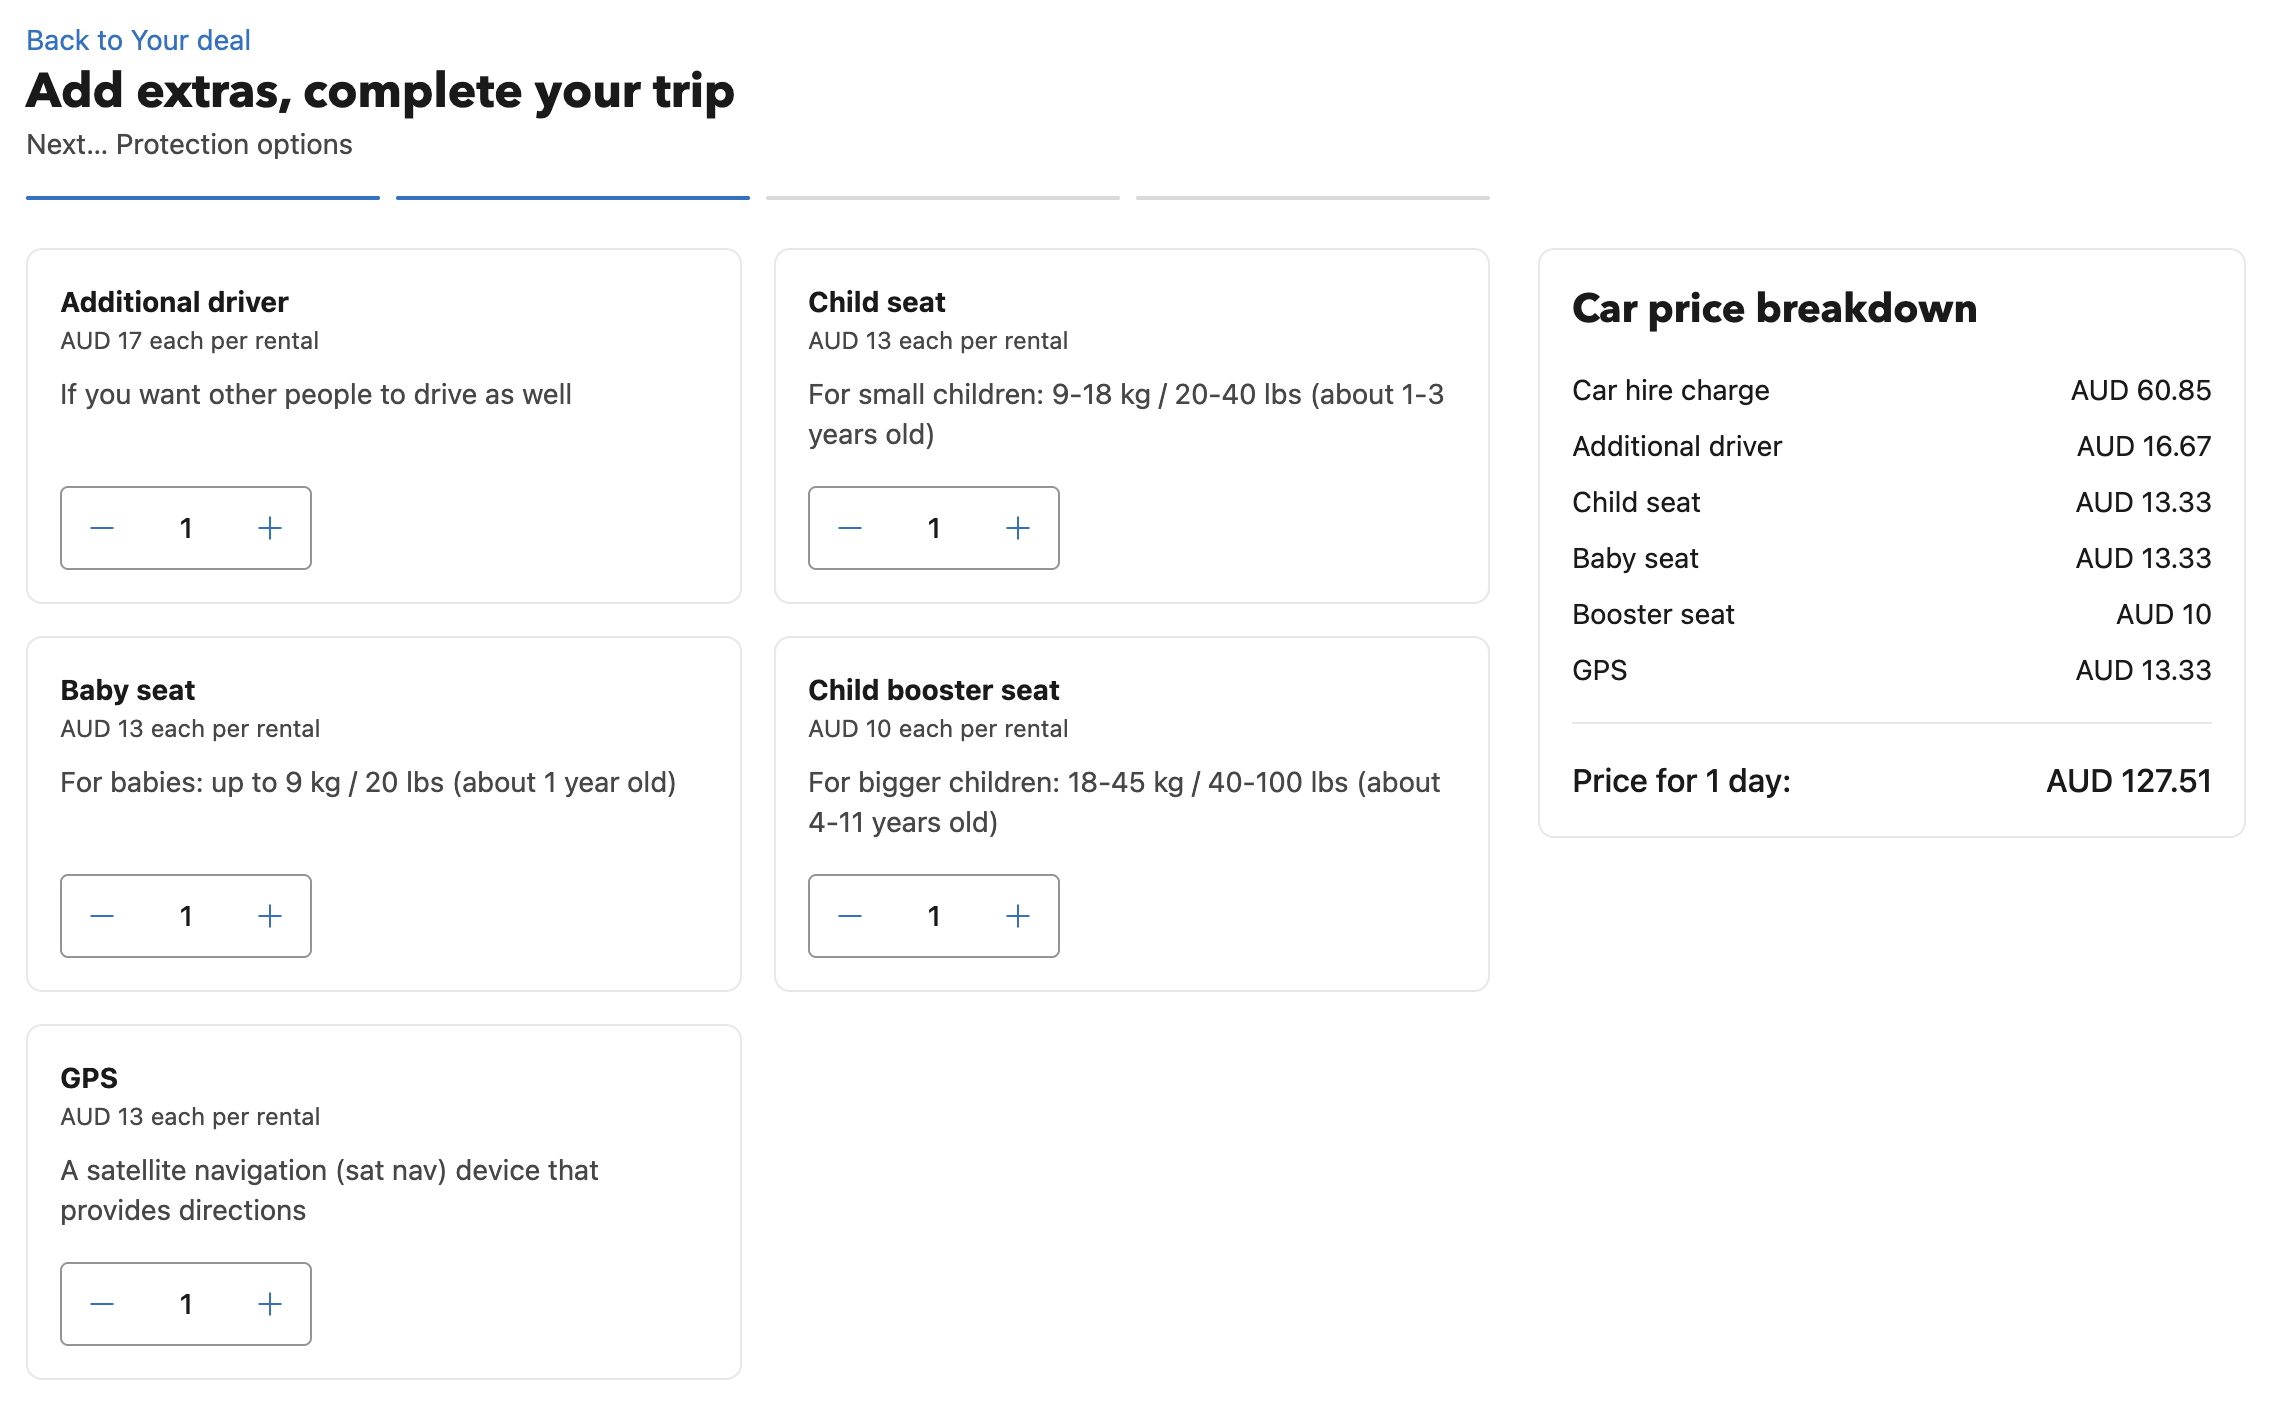The width and height of the screenshot is (2286, 1410).
Task: Remove GPS using the minus icon
Action: [102, 1304]
